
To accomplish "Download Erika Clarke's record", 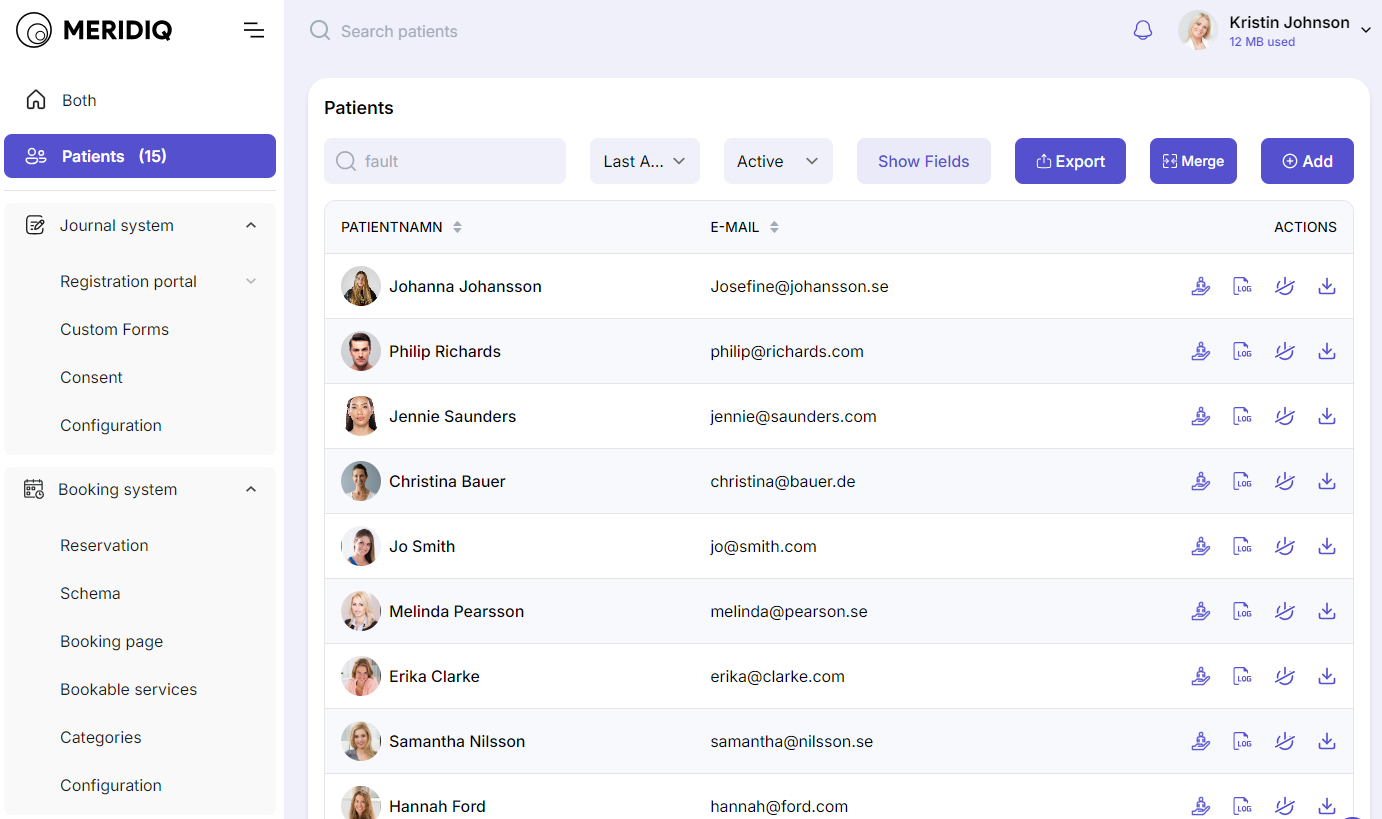I will point(1327,676).
